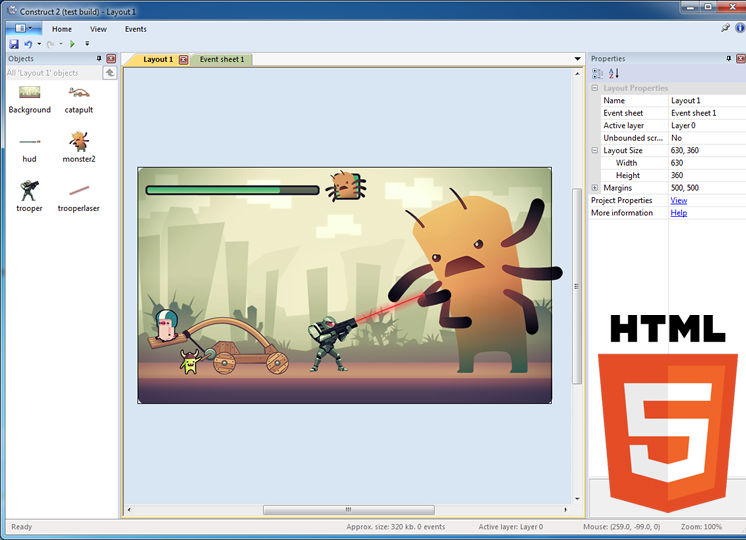Select the catapult sprite in the layout
The width and height of the screenshot is (746, 540).
(x=221, y=343)
